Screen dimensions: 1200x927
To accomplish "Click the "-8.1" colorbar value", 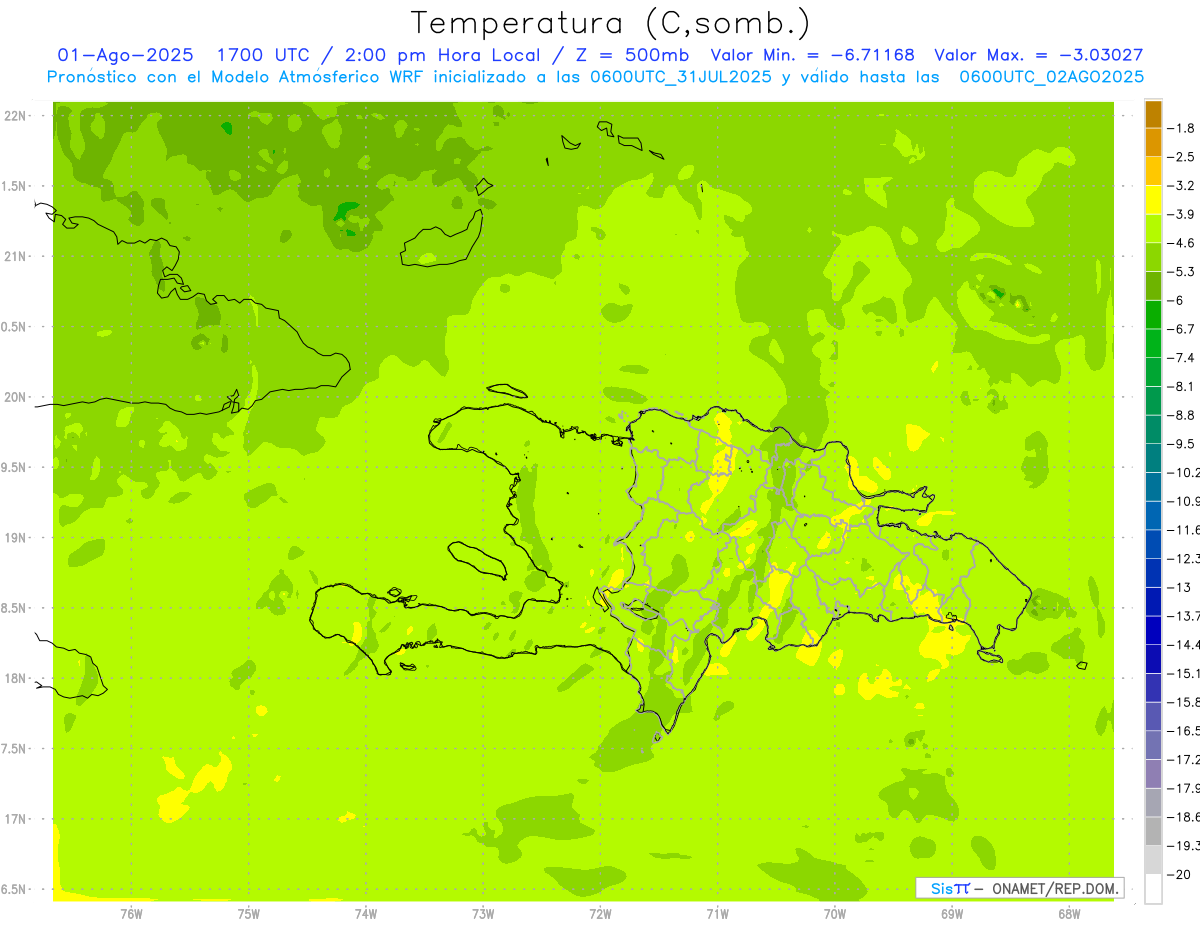I will (x=1183, y=386).
